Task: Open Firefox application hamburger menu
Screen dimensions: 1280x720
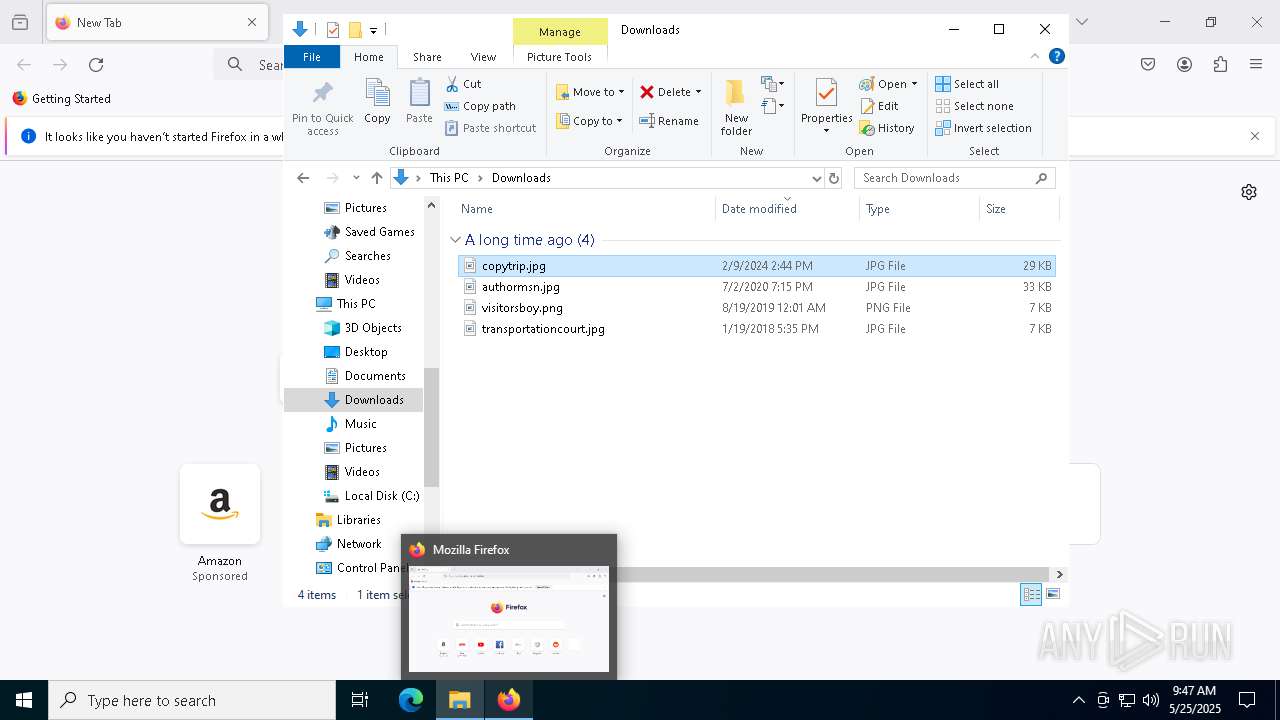Action: [x=1256, y=65]
